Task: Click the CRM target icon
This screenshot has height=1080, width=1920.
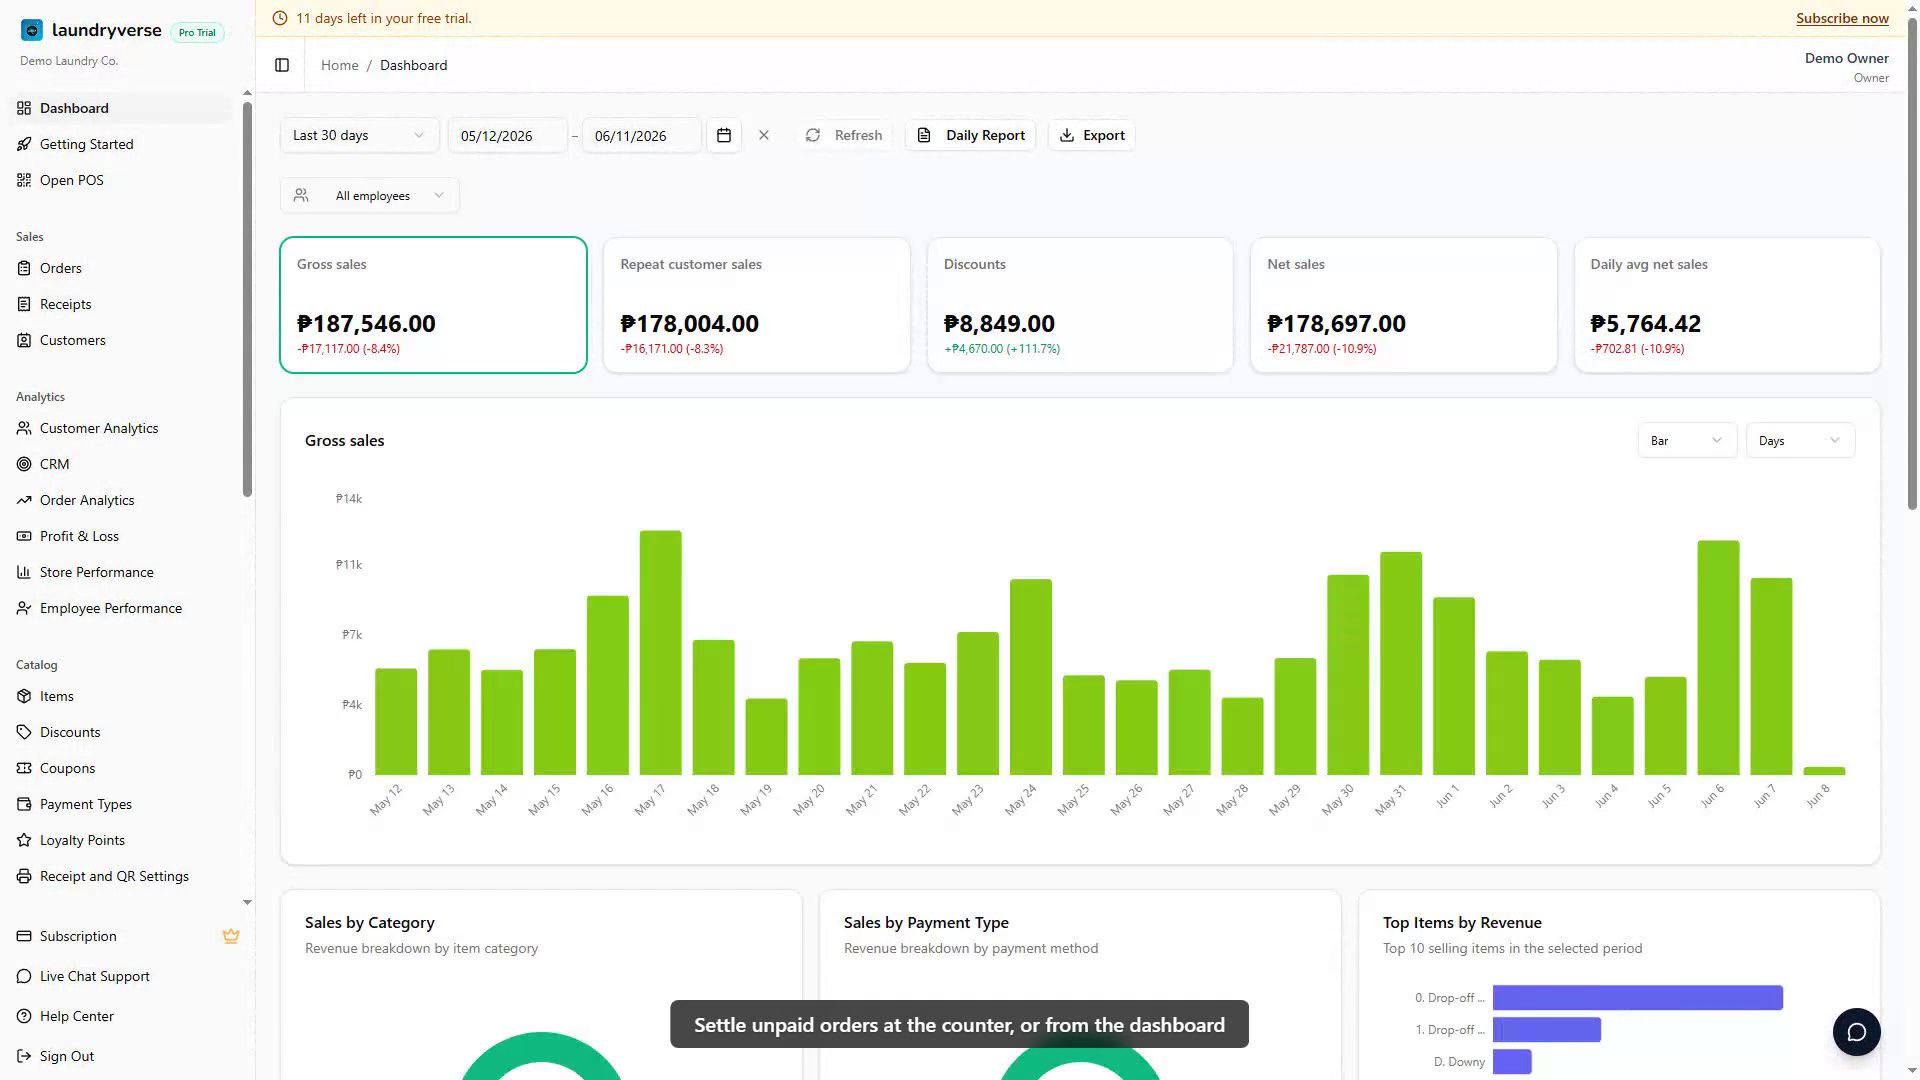Action: (x=24, y=464)
